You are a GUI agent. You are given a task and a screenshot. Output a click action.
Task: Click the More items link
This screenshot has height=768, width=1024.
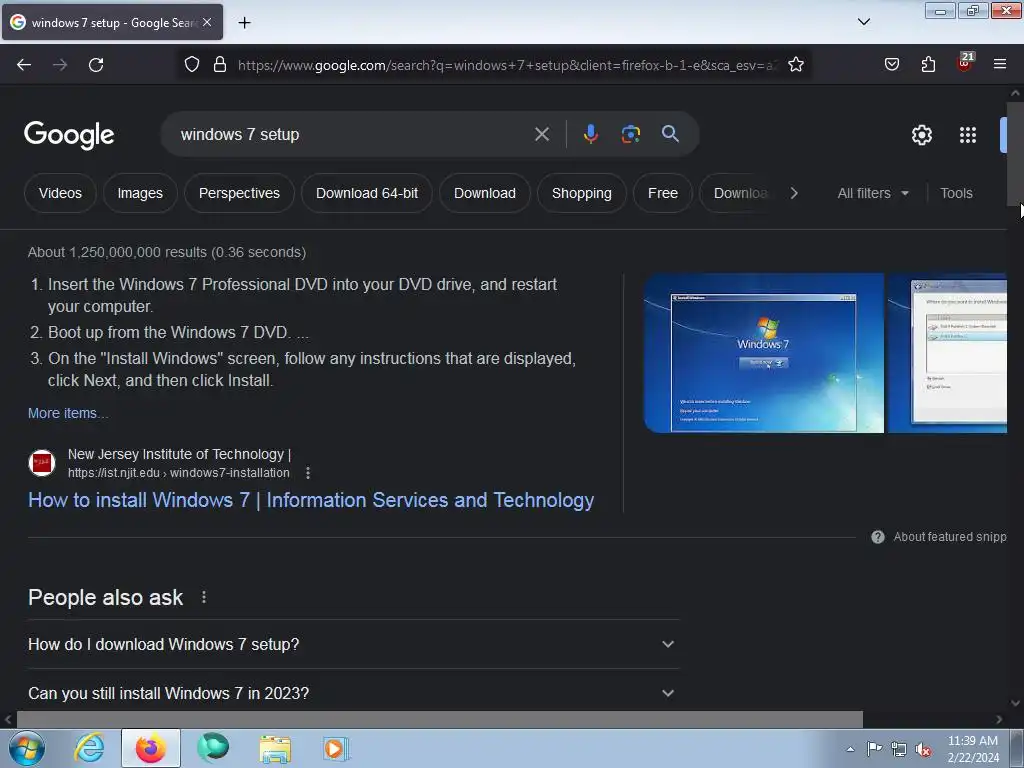pos(68,413)
